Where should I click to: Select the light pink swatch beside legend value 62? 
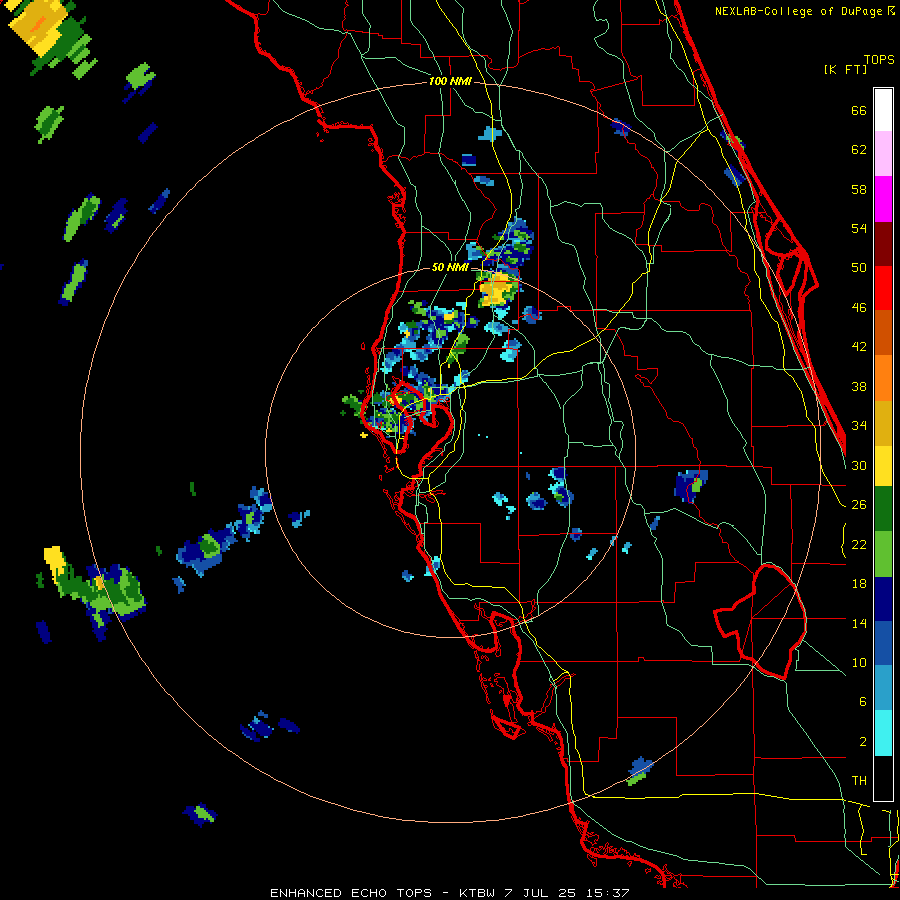point(883,154)
